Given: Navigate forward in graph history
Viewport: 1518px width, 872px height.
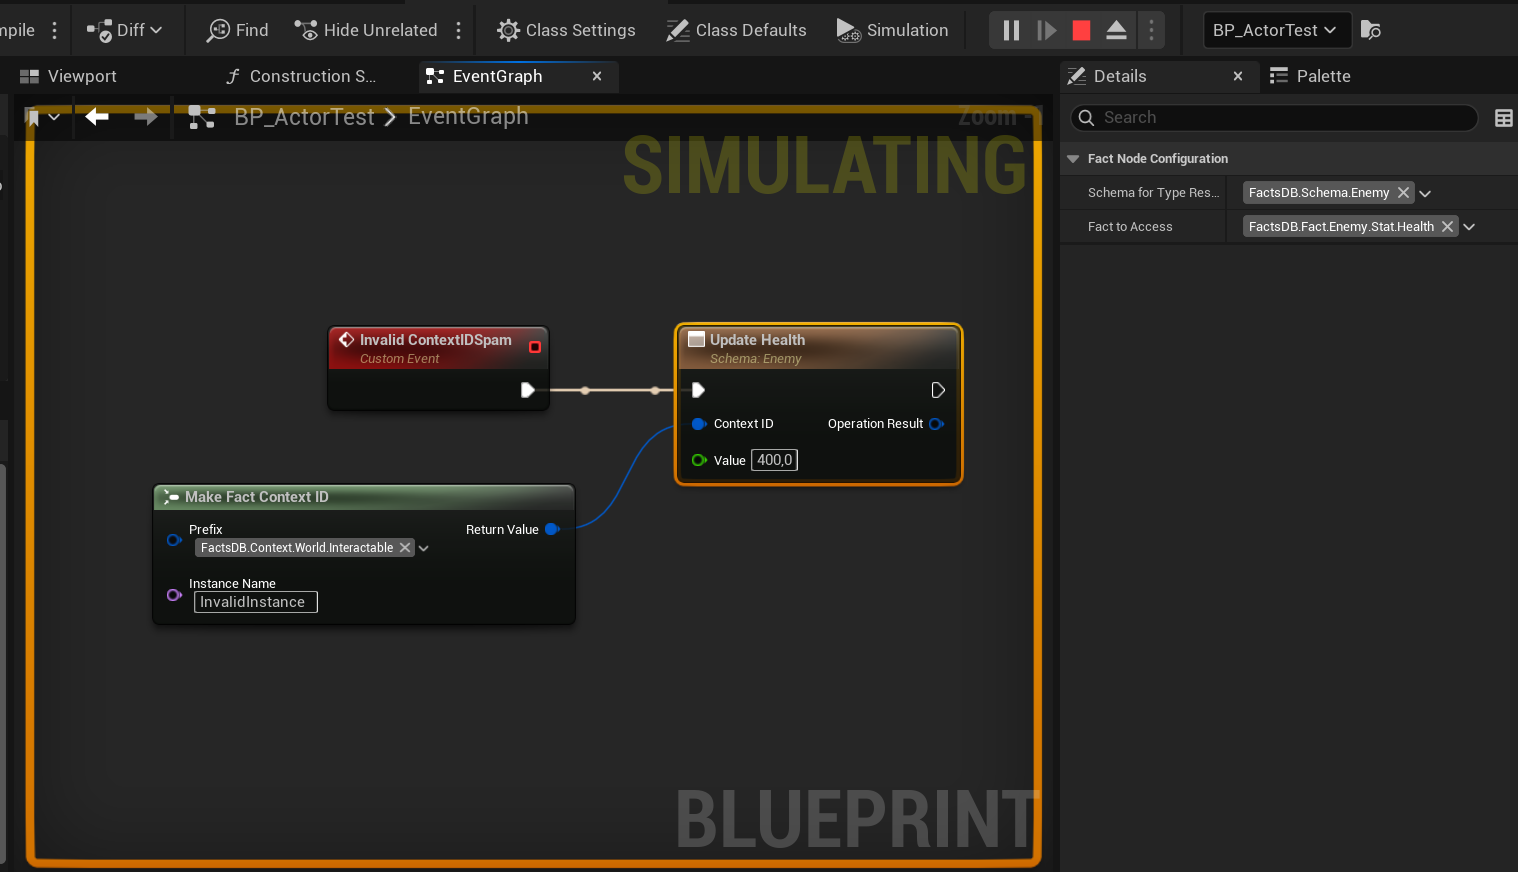Looking at the screenshot, I should (x=146, y=117).
